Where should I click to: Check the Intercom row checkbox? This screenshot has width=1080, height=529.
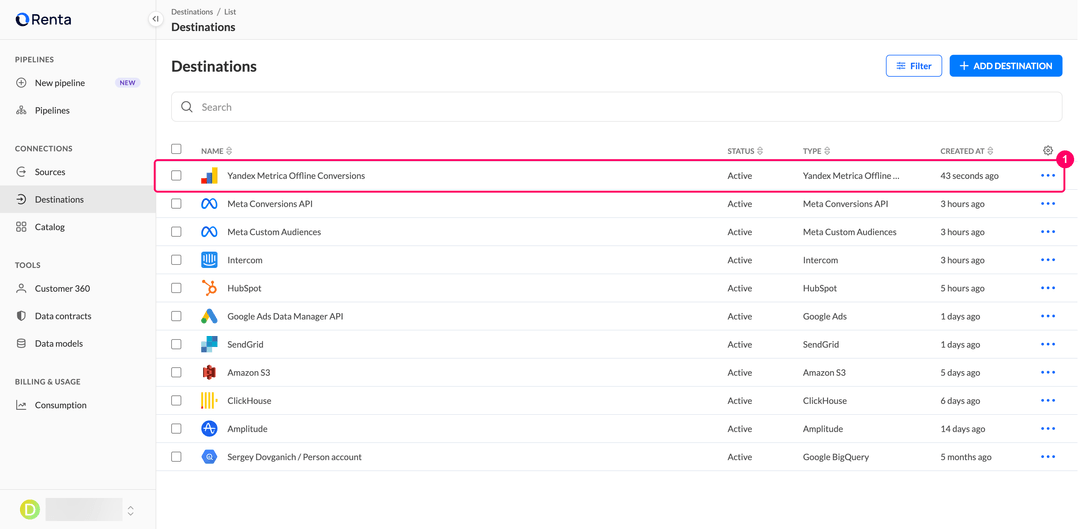[176, 260]
